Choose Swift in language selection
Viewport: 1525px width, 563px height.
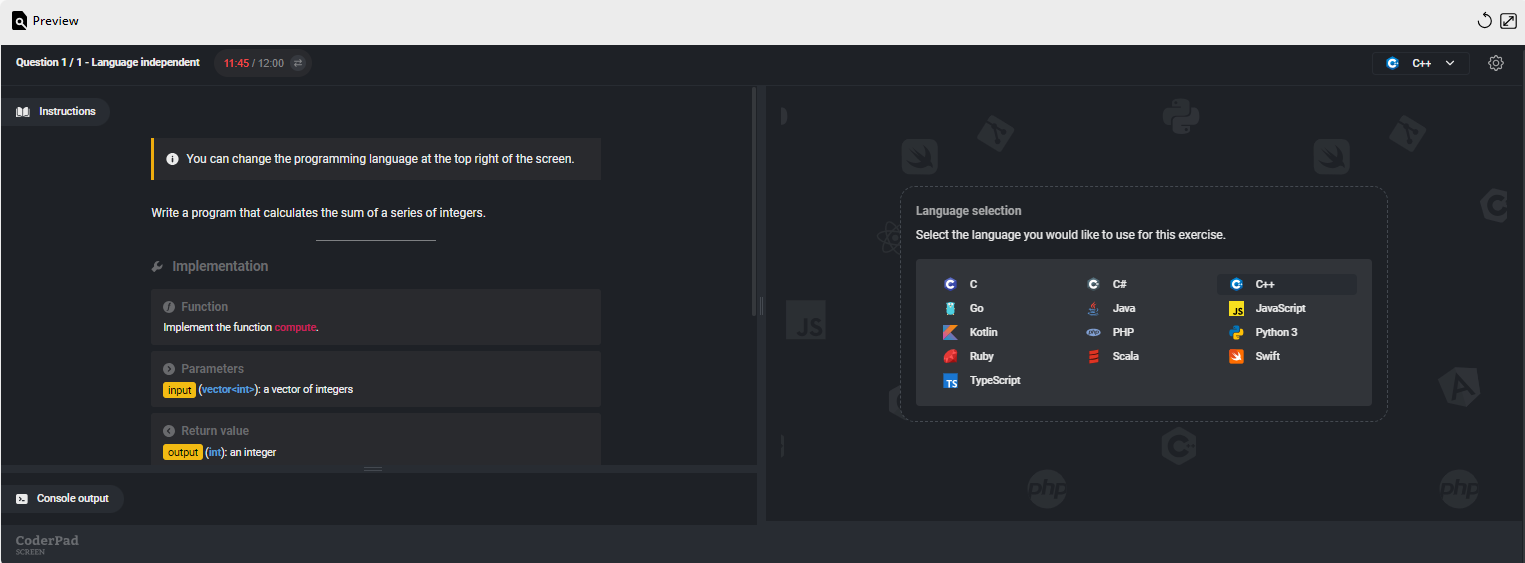pyautogui.click(x=1267, y=356)
